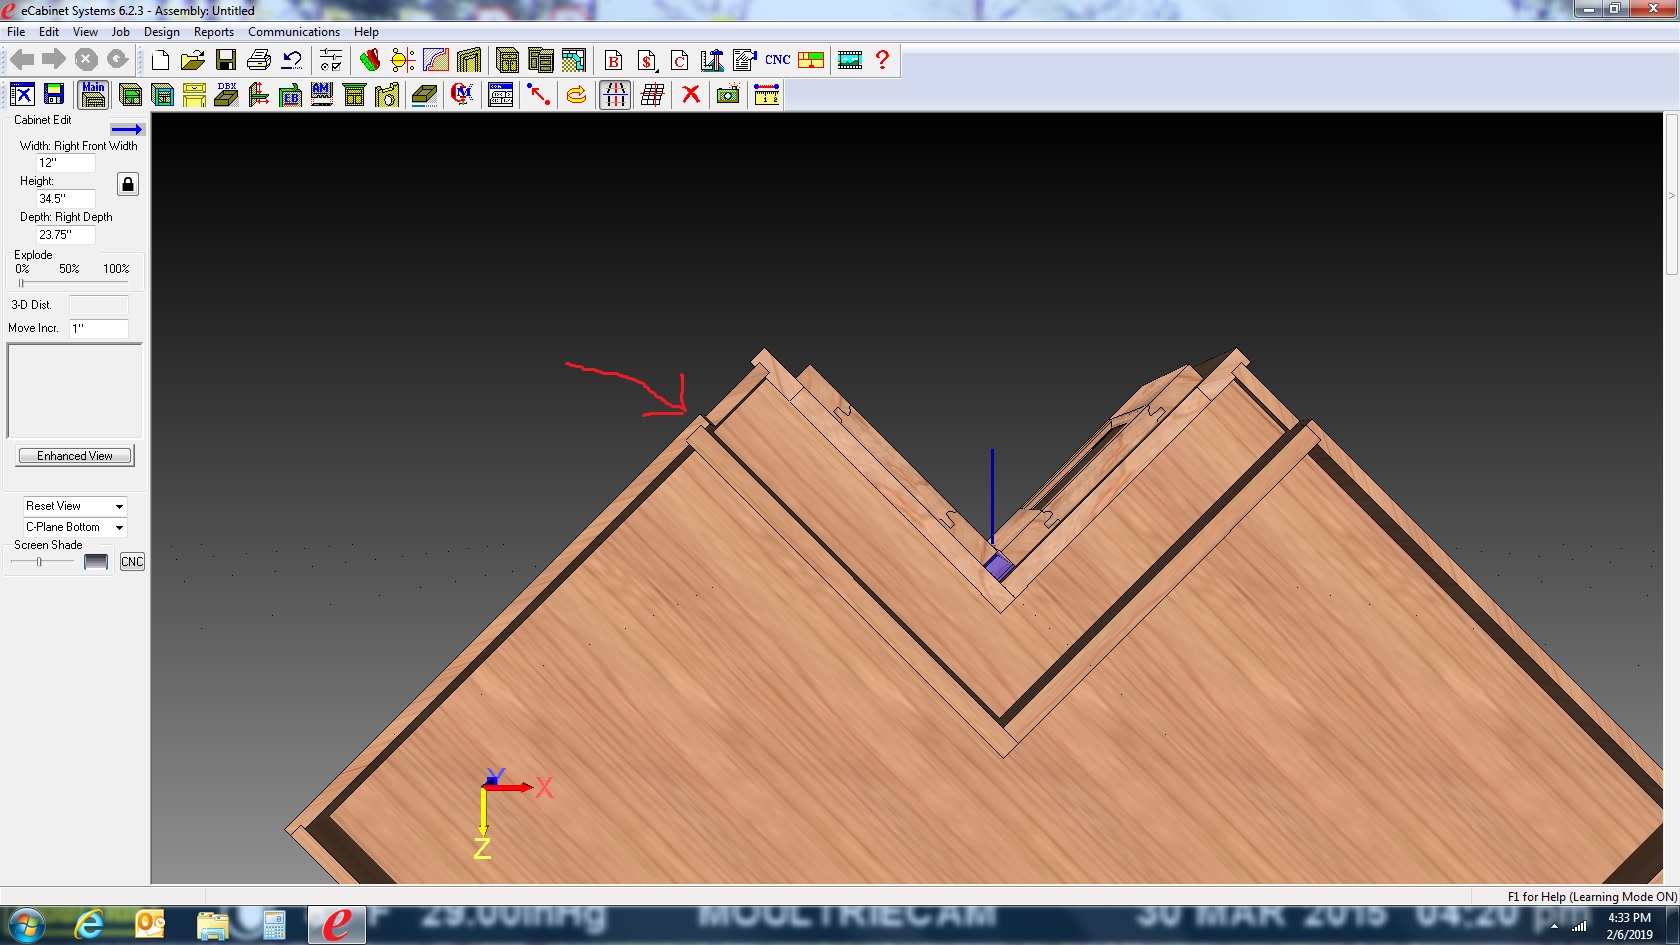Toggle the Main cabinet view button
The image size is (1680, 945).
pyautogui.click(x=93, y=95)
